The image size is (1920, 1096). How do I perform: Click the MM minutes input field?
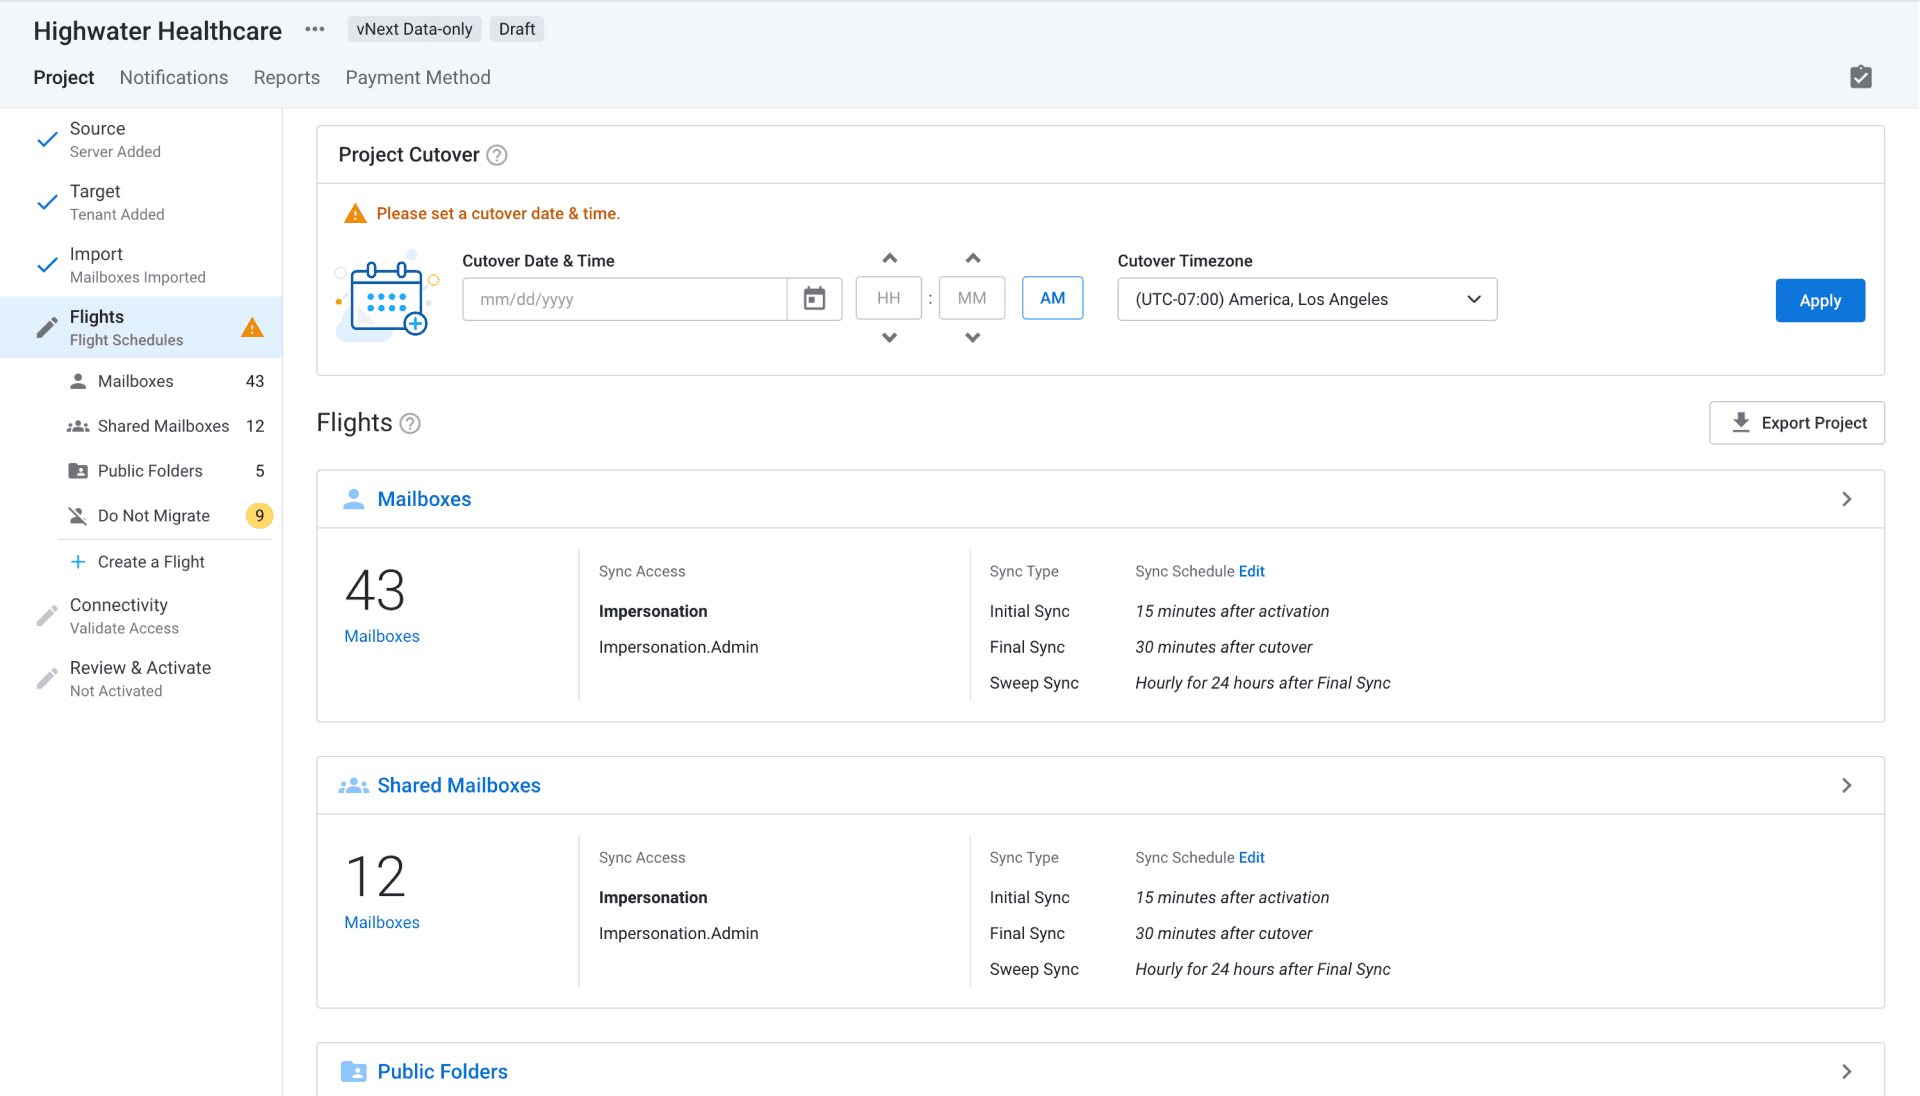[x=971, y=298]
